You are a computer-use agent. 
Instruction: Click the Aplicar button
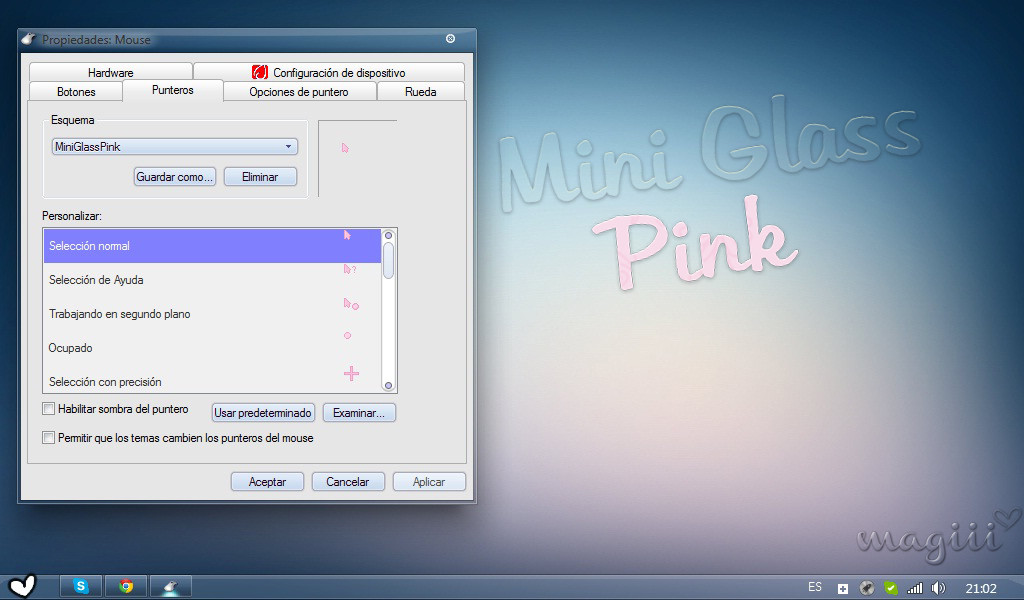click(429, 482)
